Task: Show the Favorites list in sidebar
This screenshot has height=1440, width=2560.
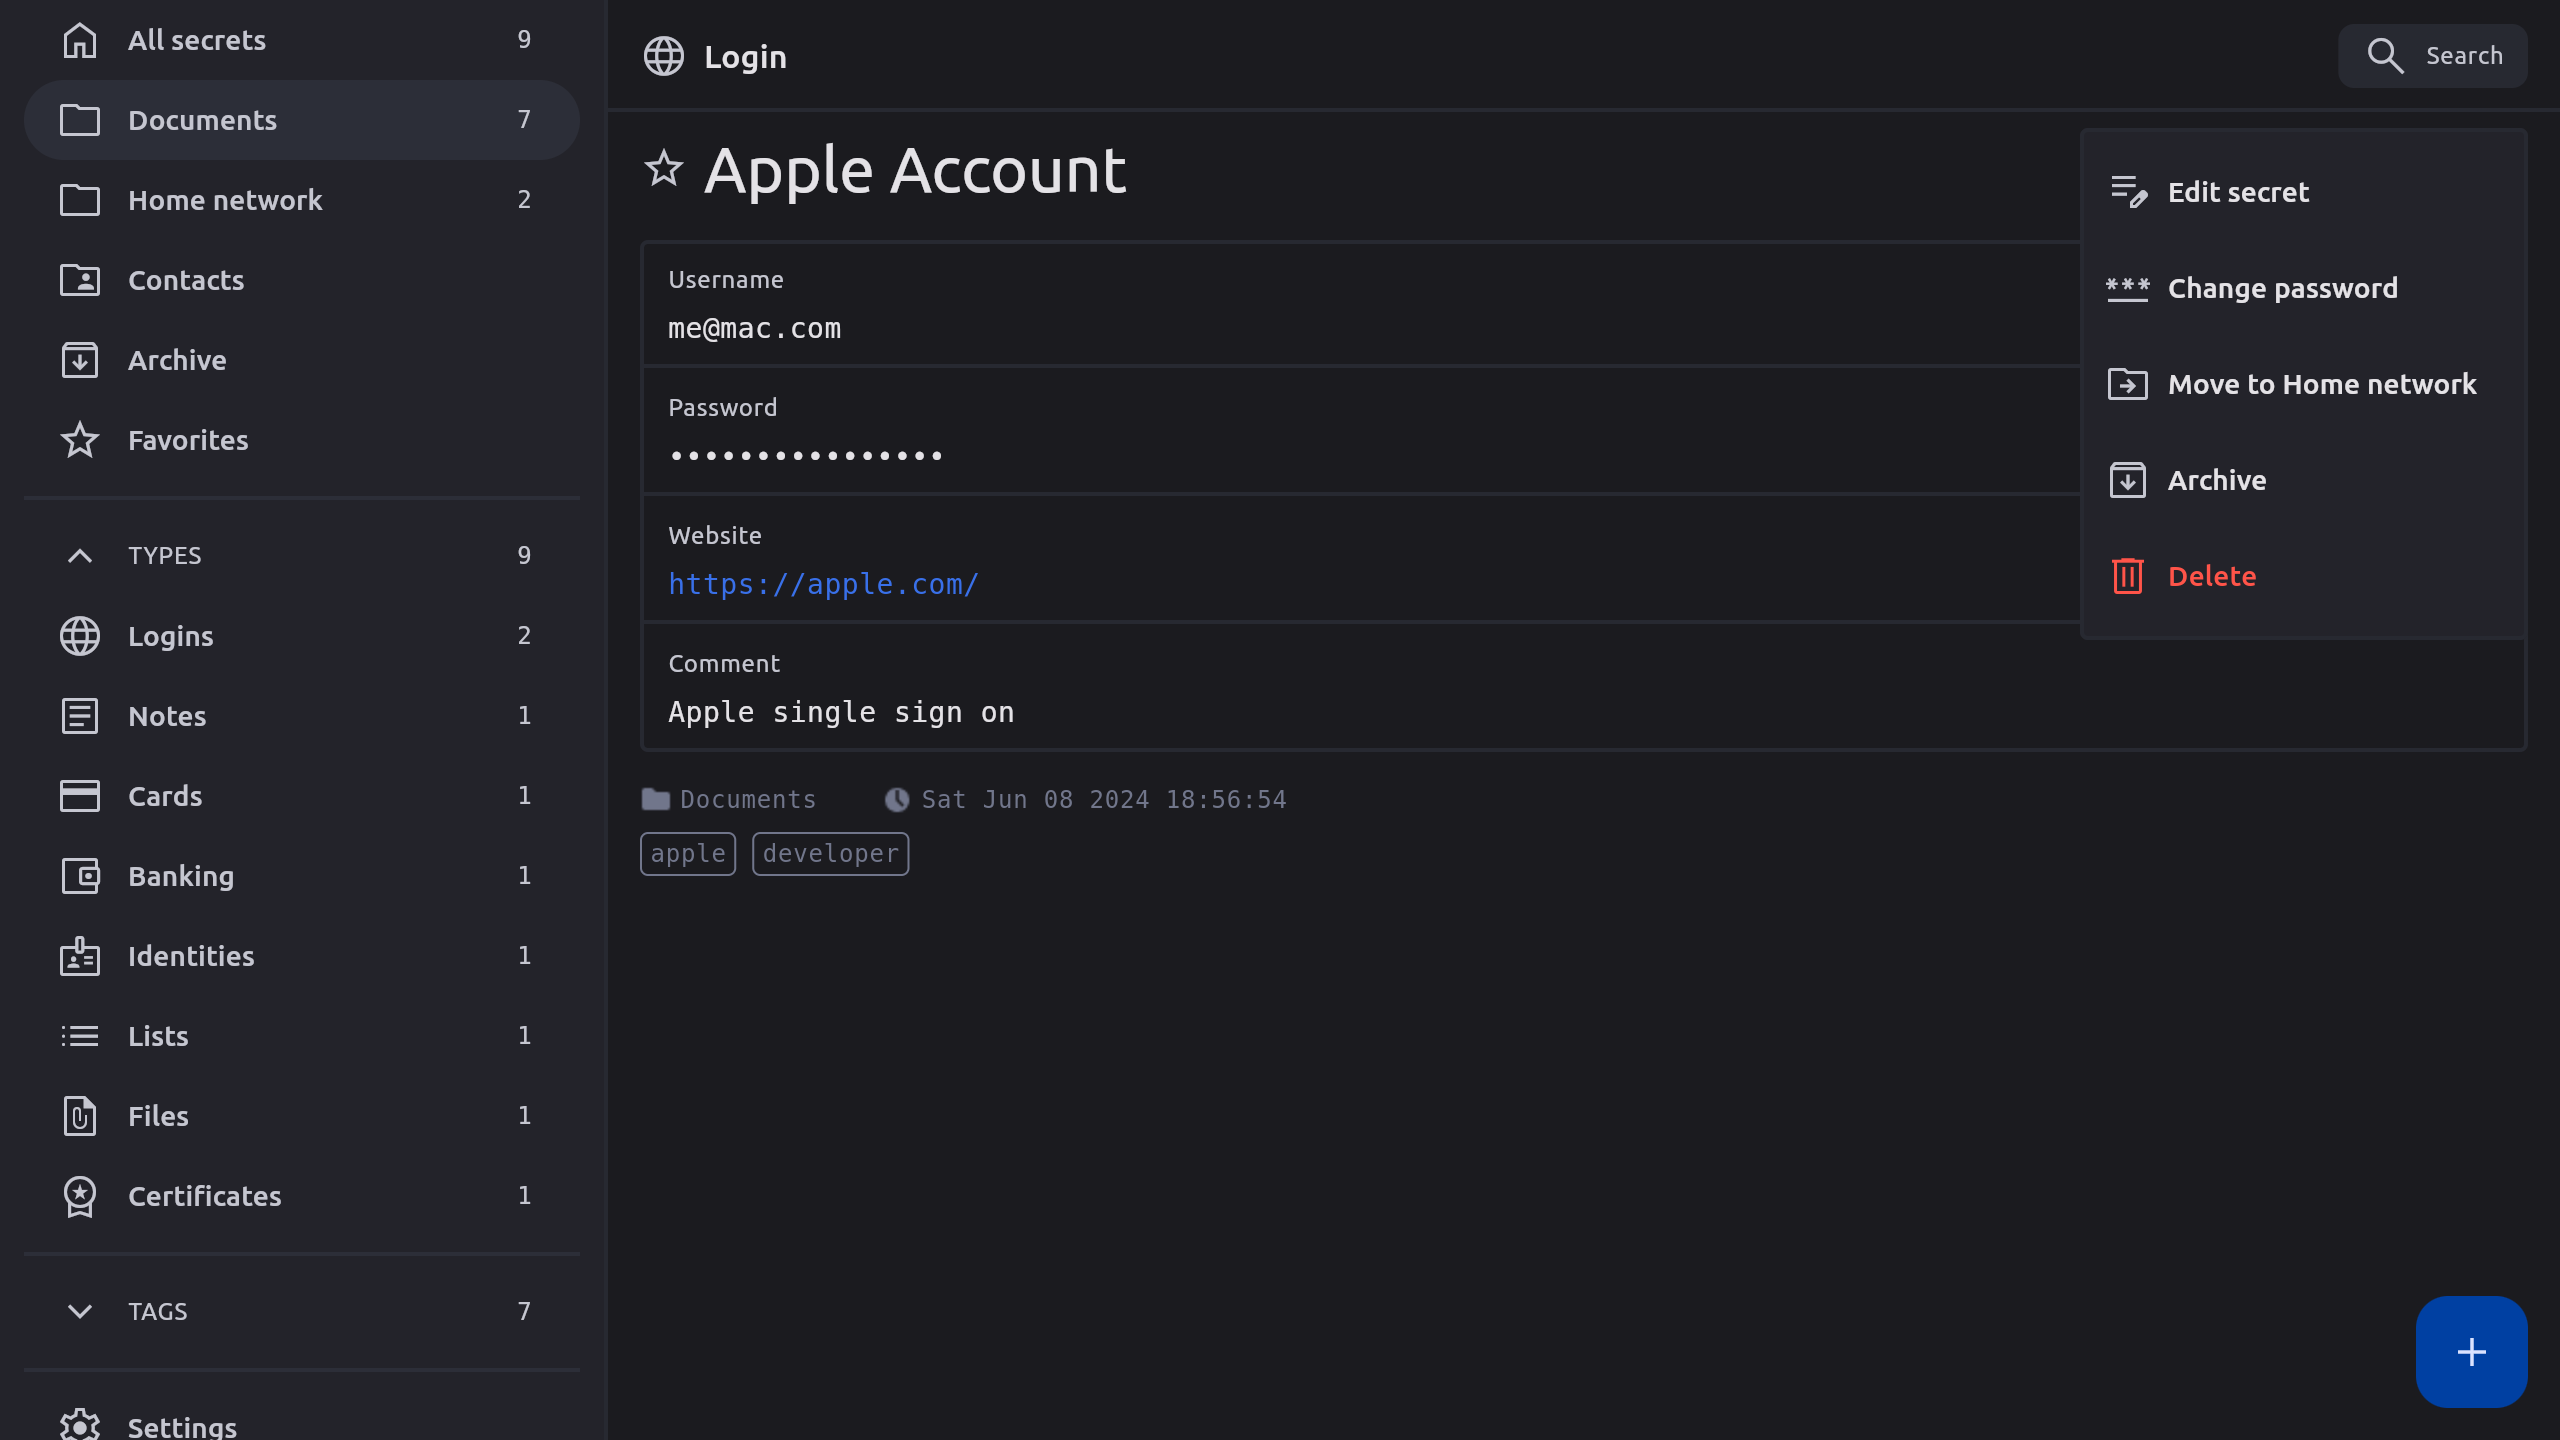Action: [188, 440]
